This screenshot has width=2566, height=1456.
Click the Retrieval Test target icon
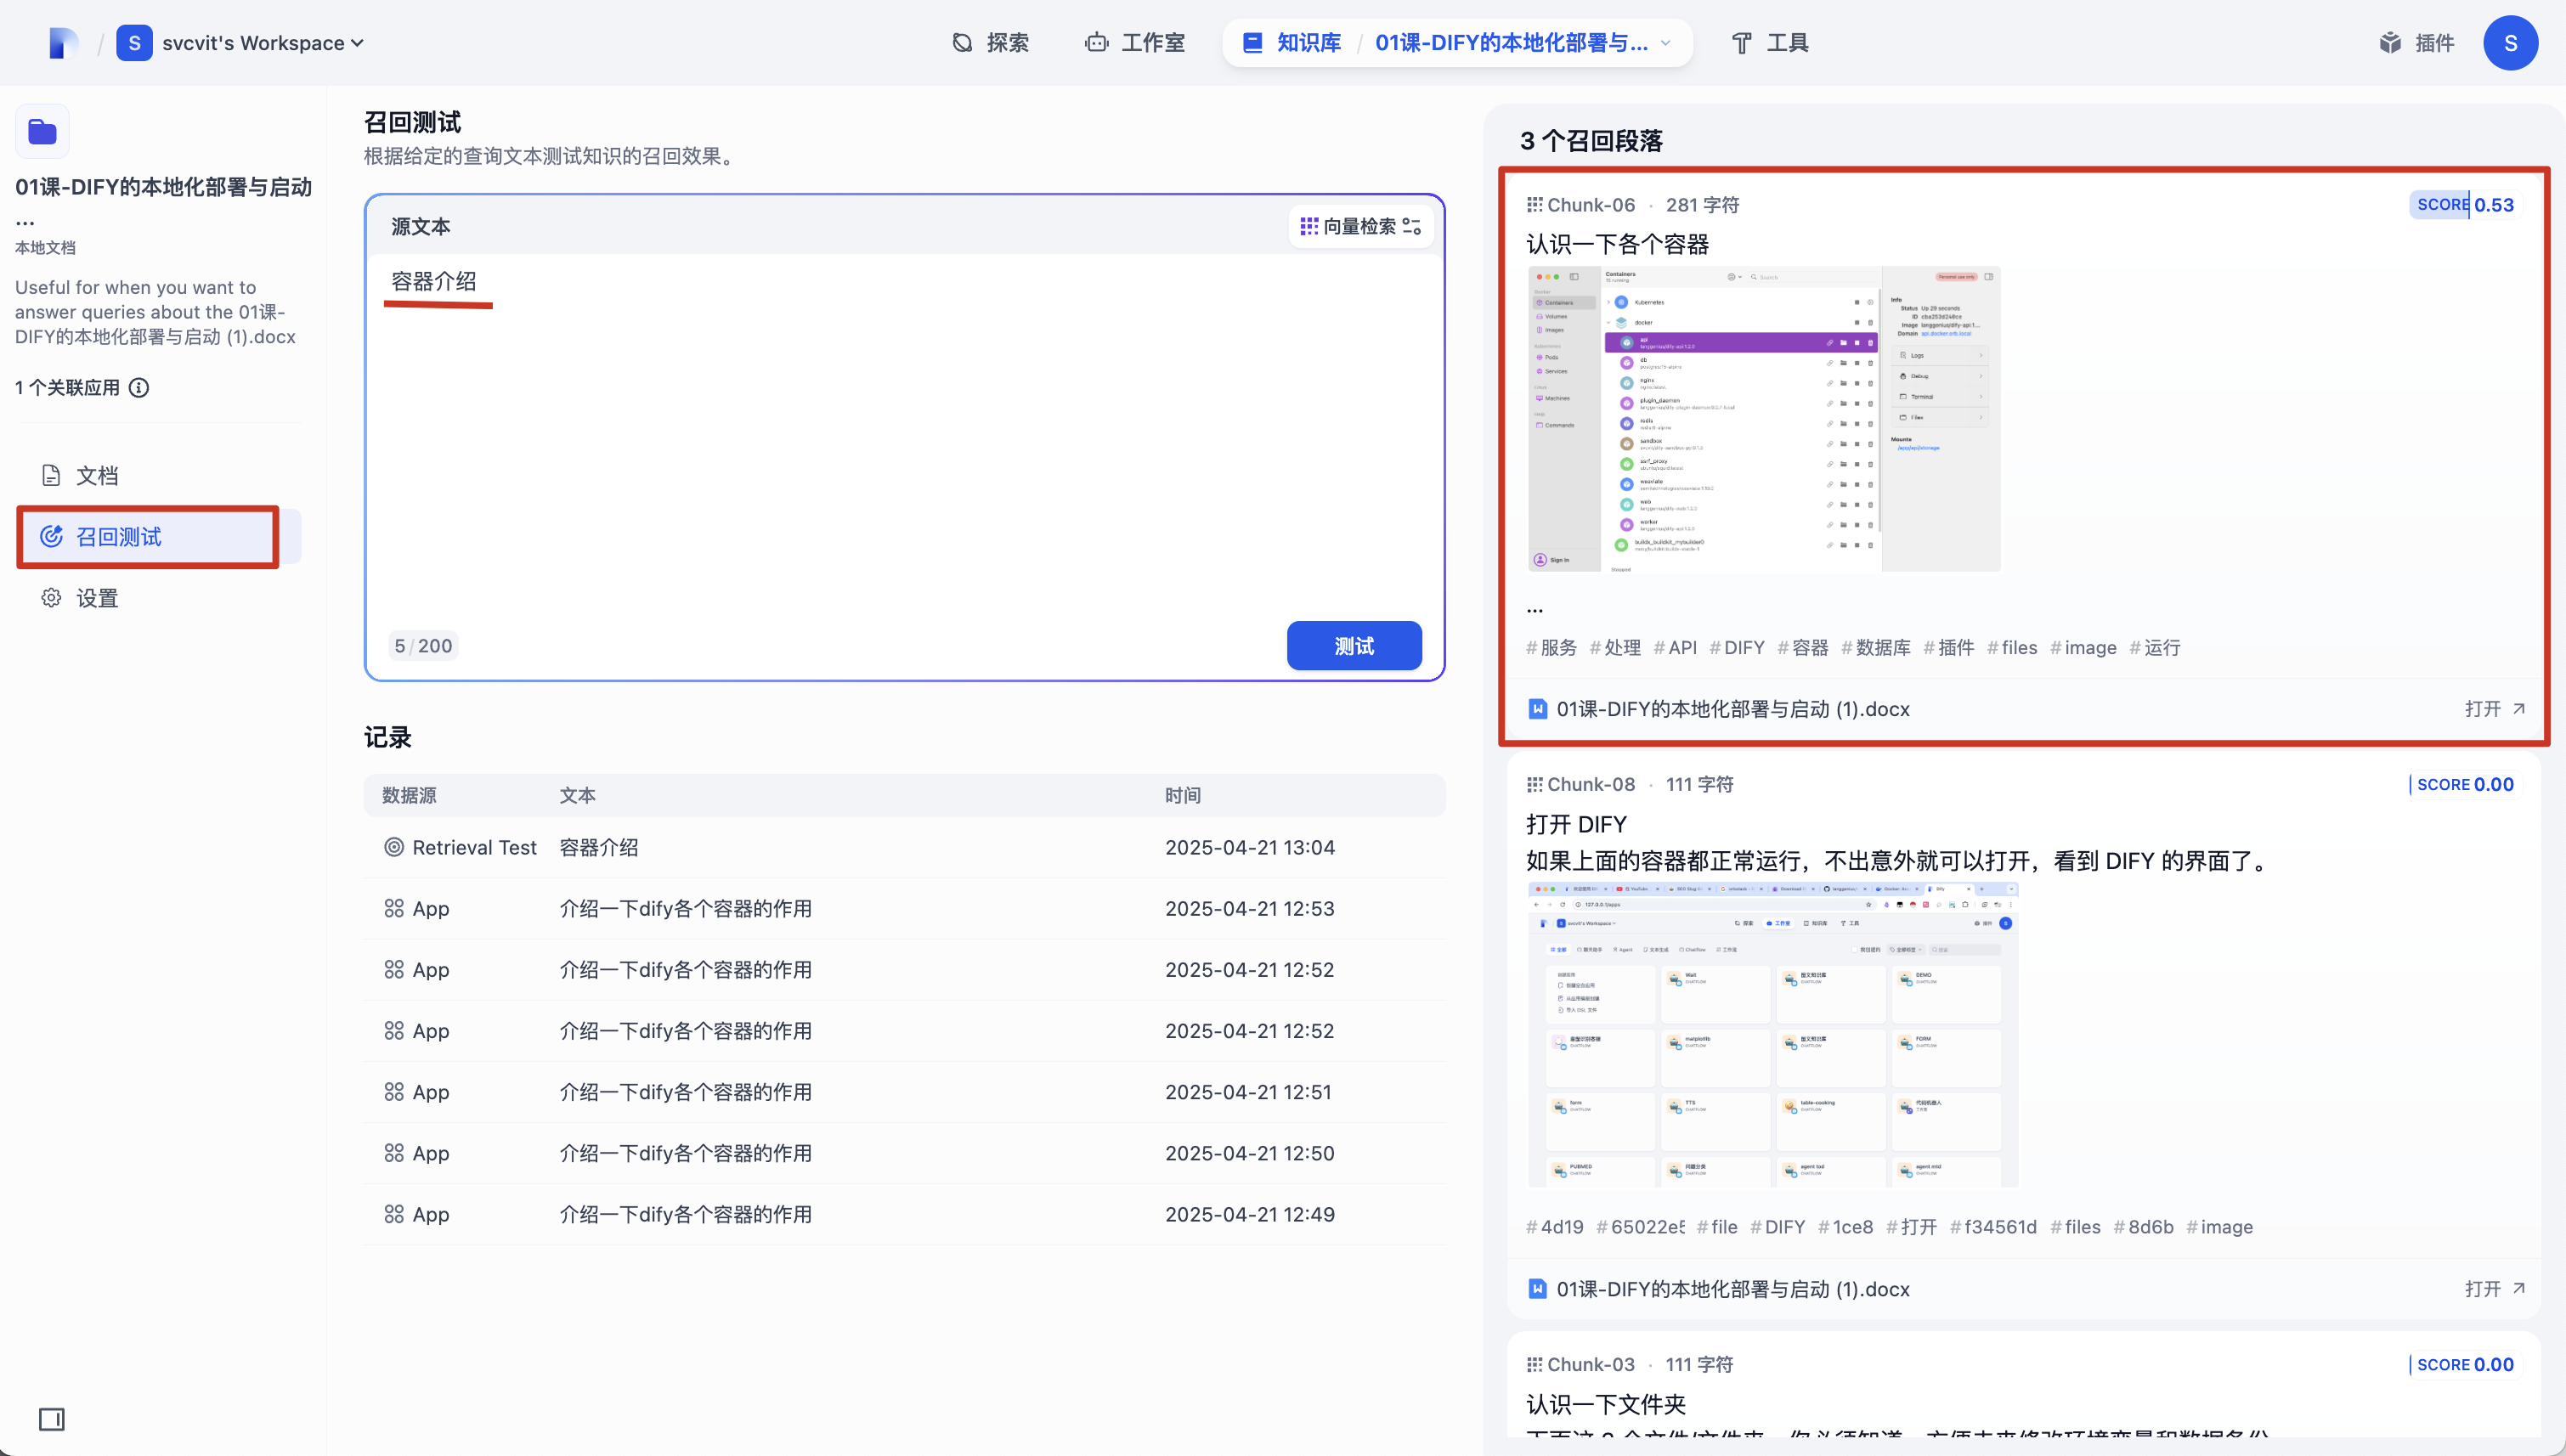coord(394,848)
